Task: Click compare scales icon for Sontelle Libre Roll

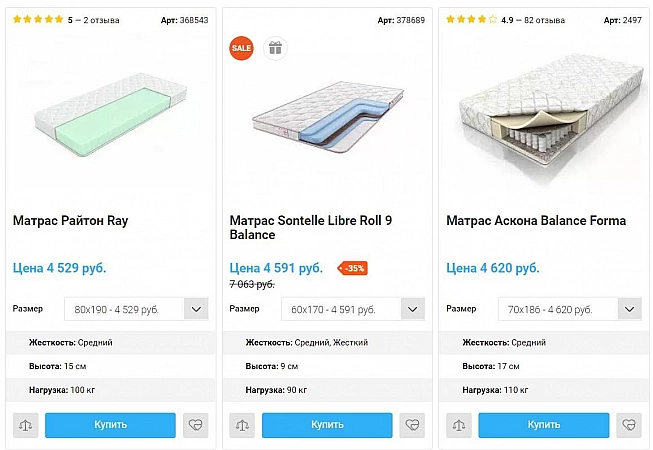Action: (x=242, y=425)
